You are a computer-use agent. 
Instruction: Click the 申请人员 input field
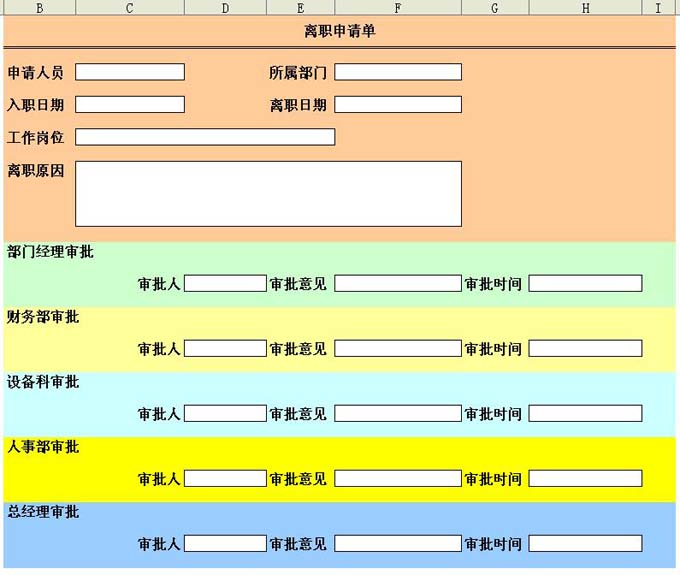click(130, 72)
